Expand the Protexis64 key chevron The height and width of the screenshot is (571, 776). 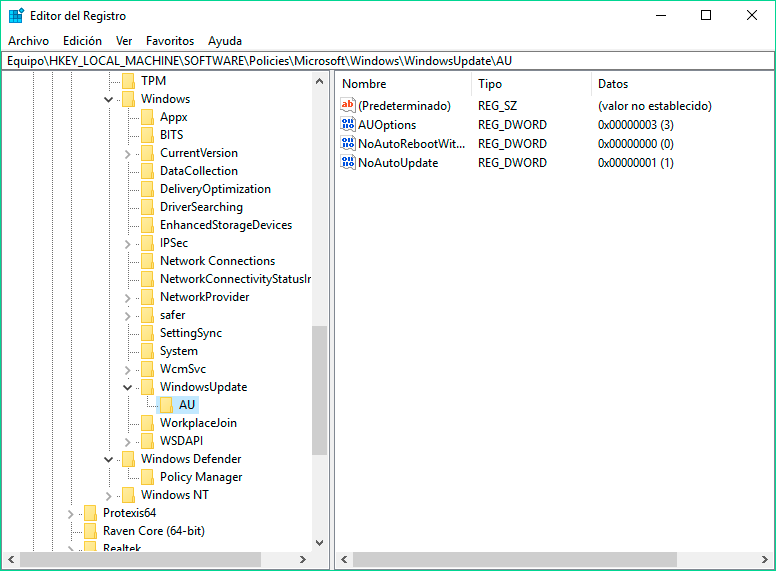coord(70,514)
